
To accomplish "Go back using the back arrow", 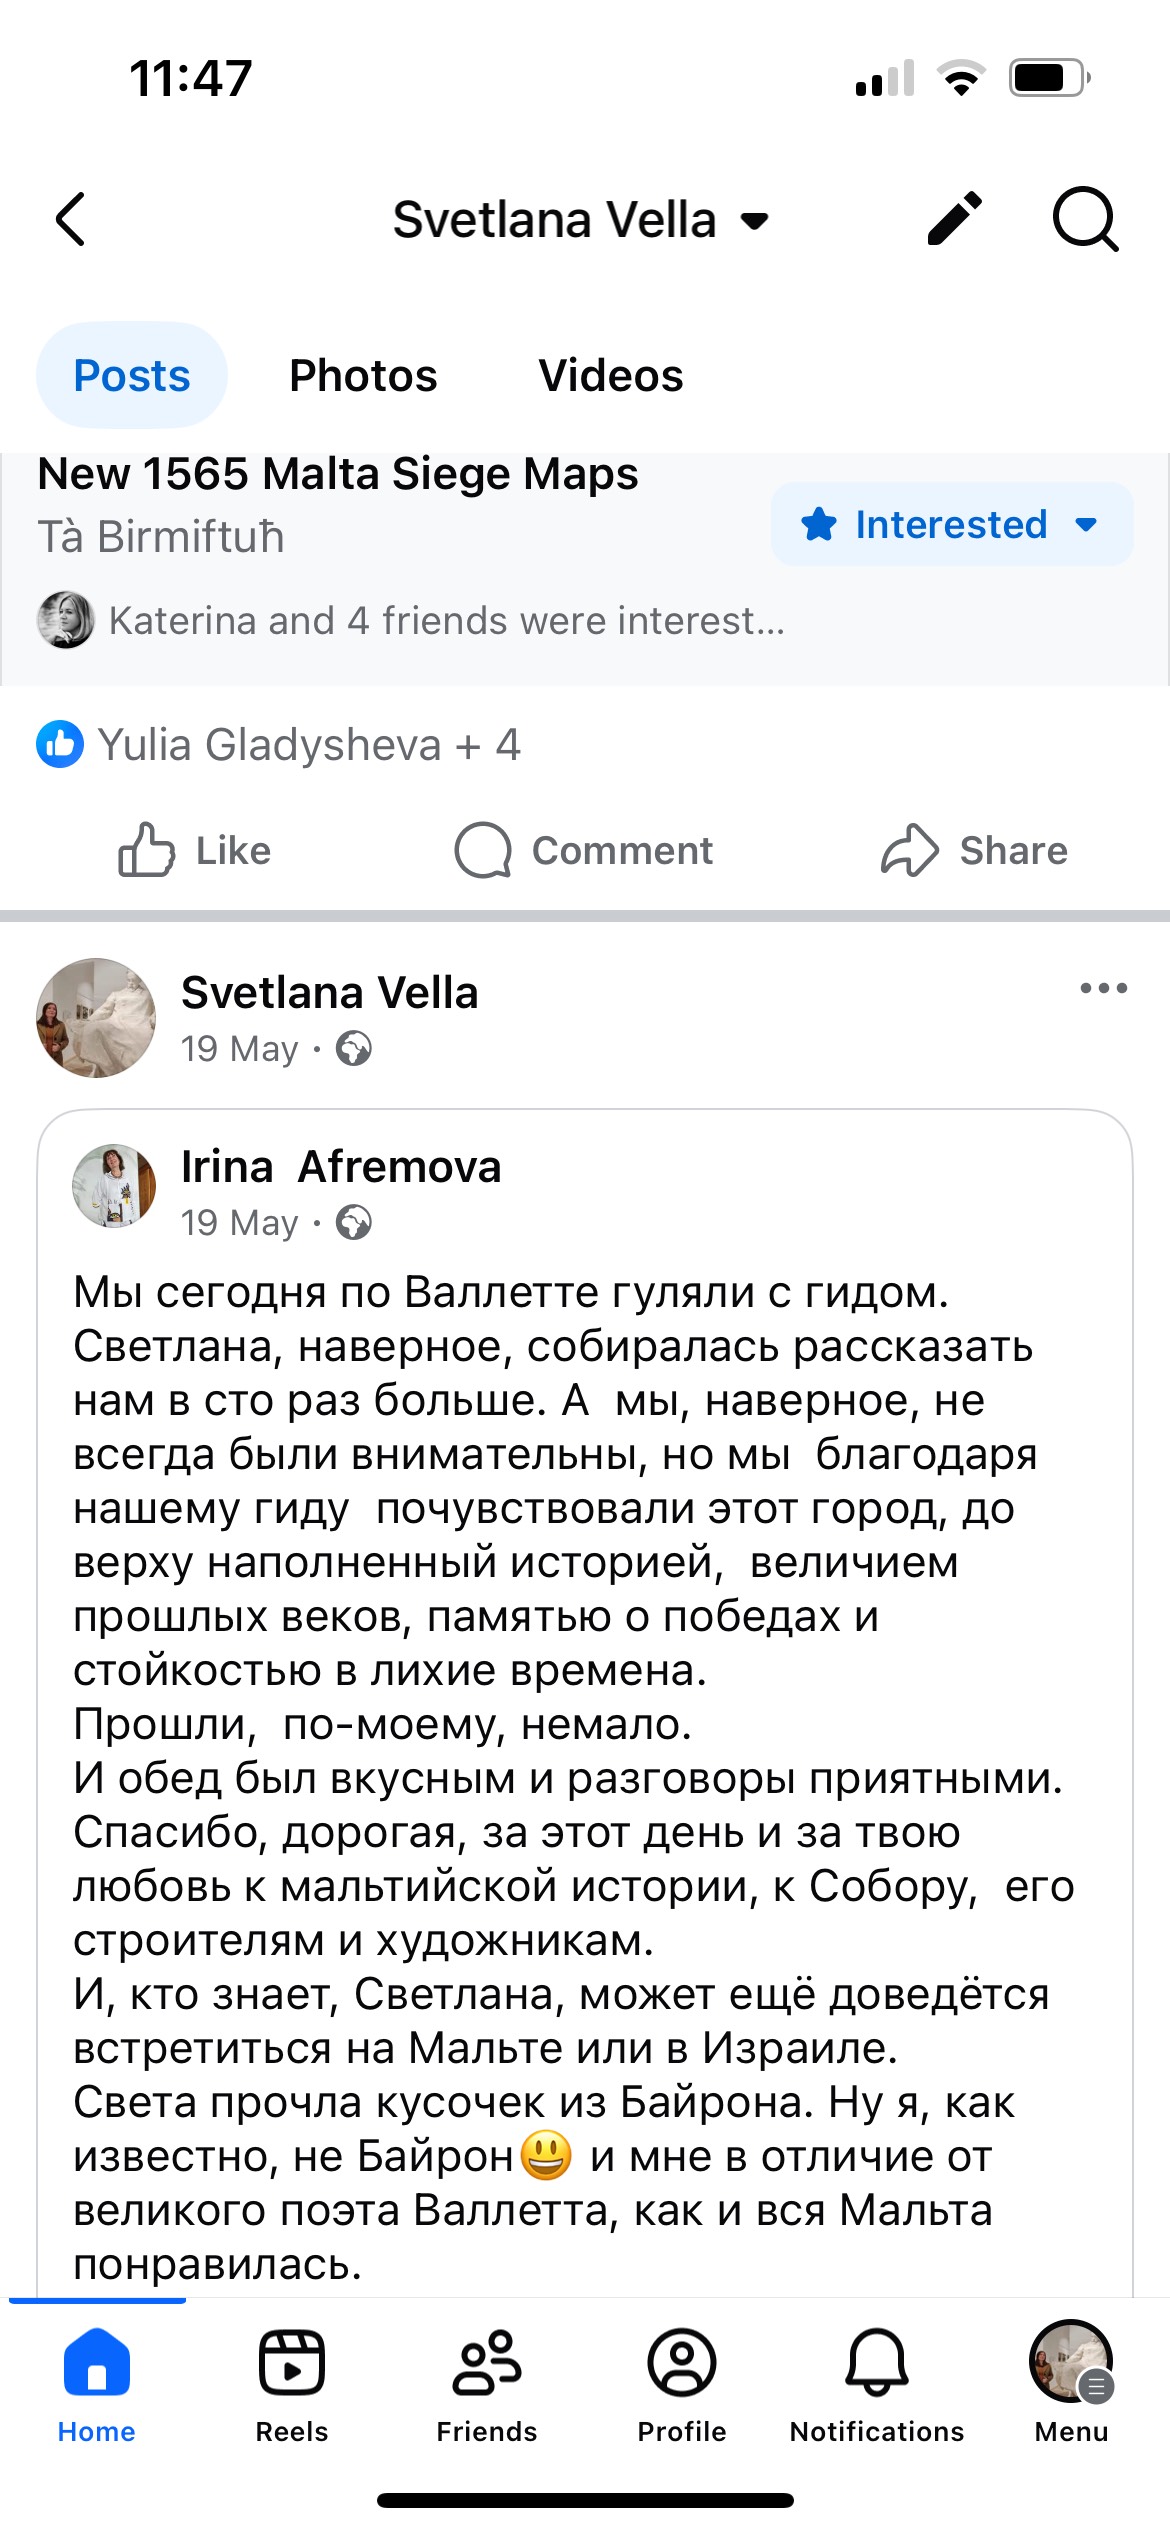I will tap(70, 220).
